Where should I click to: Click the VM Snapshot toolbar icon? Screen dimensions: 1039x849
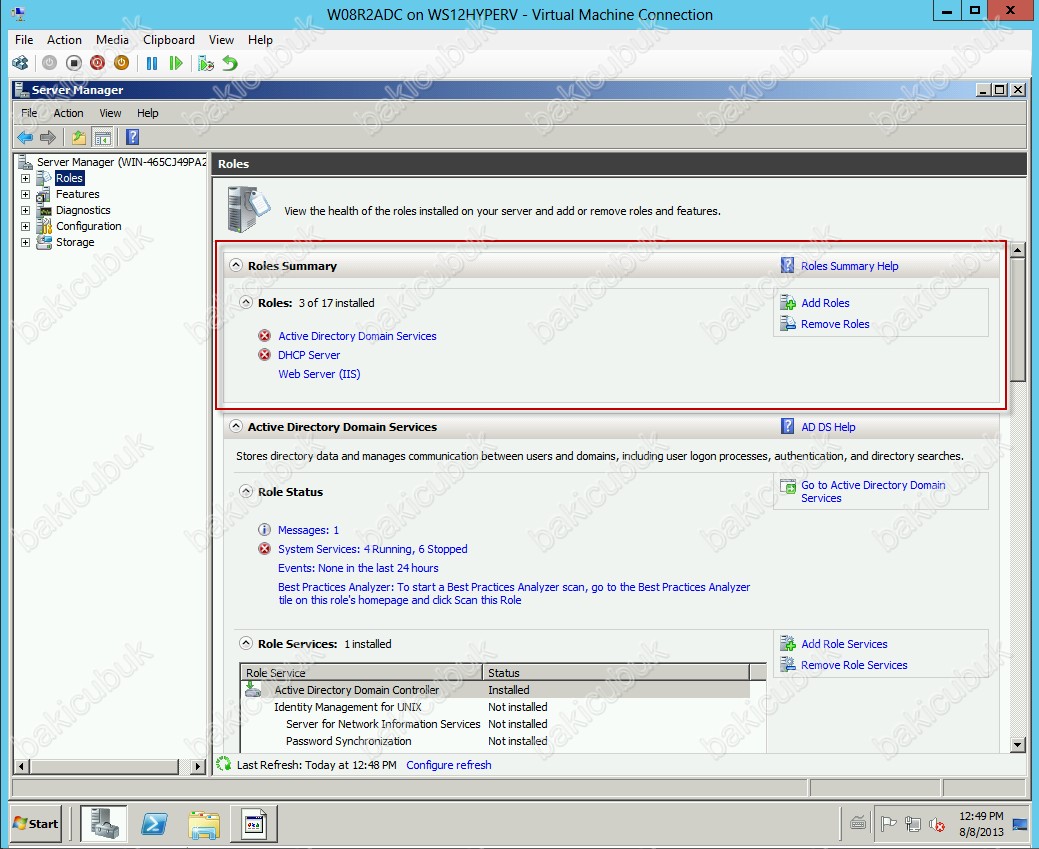point(206,63)
